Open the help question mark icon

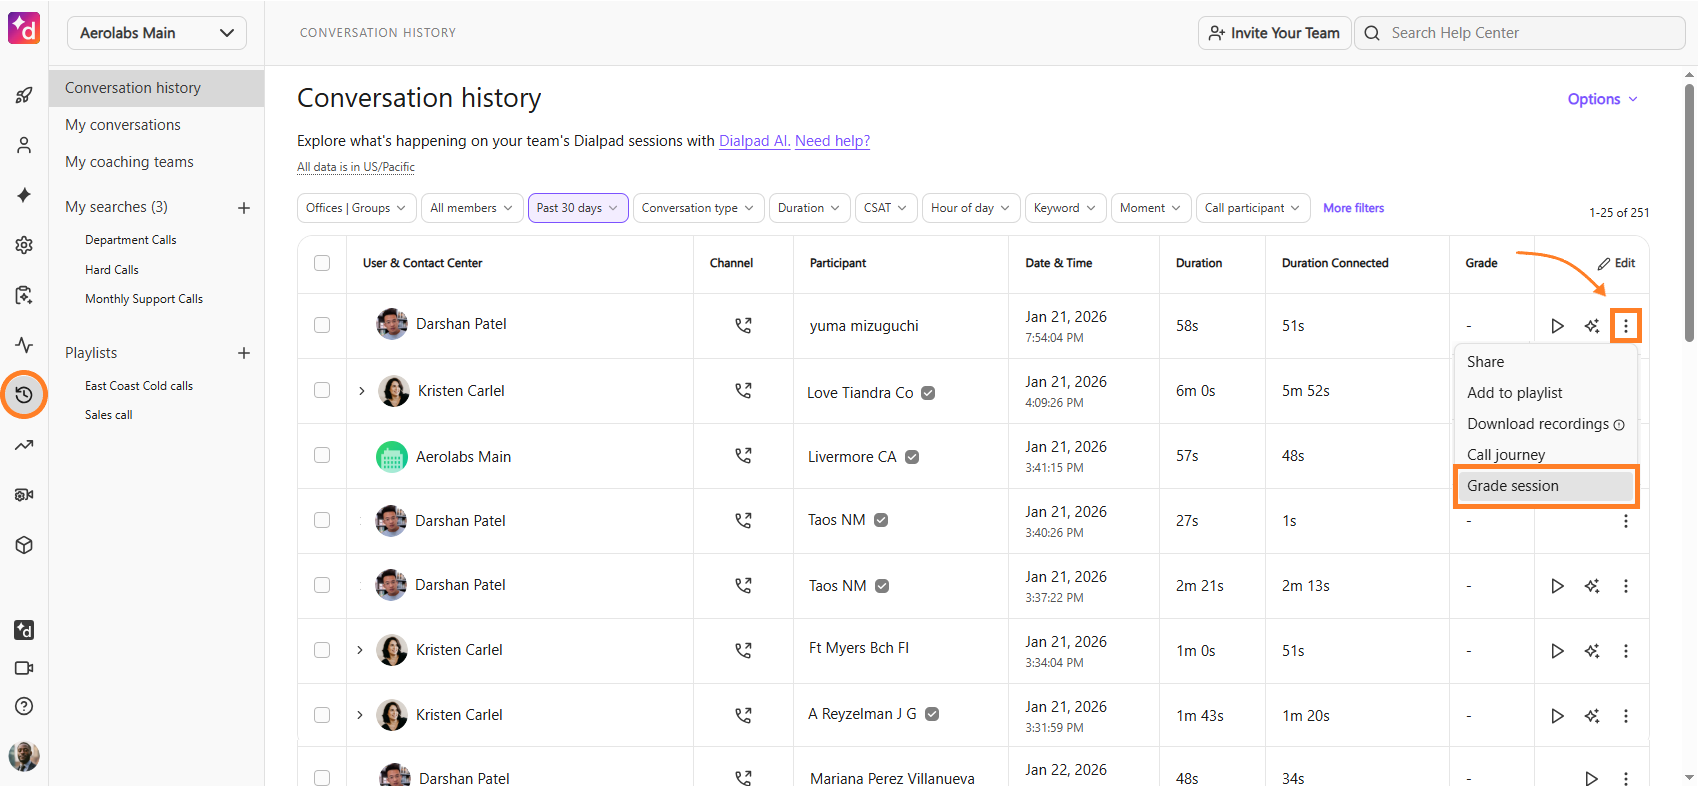coord(24,706)
